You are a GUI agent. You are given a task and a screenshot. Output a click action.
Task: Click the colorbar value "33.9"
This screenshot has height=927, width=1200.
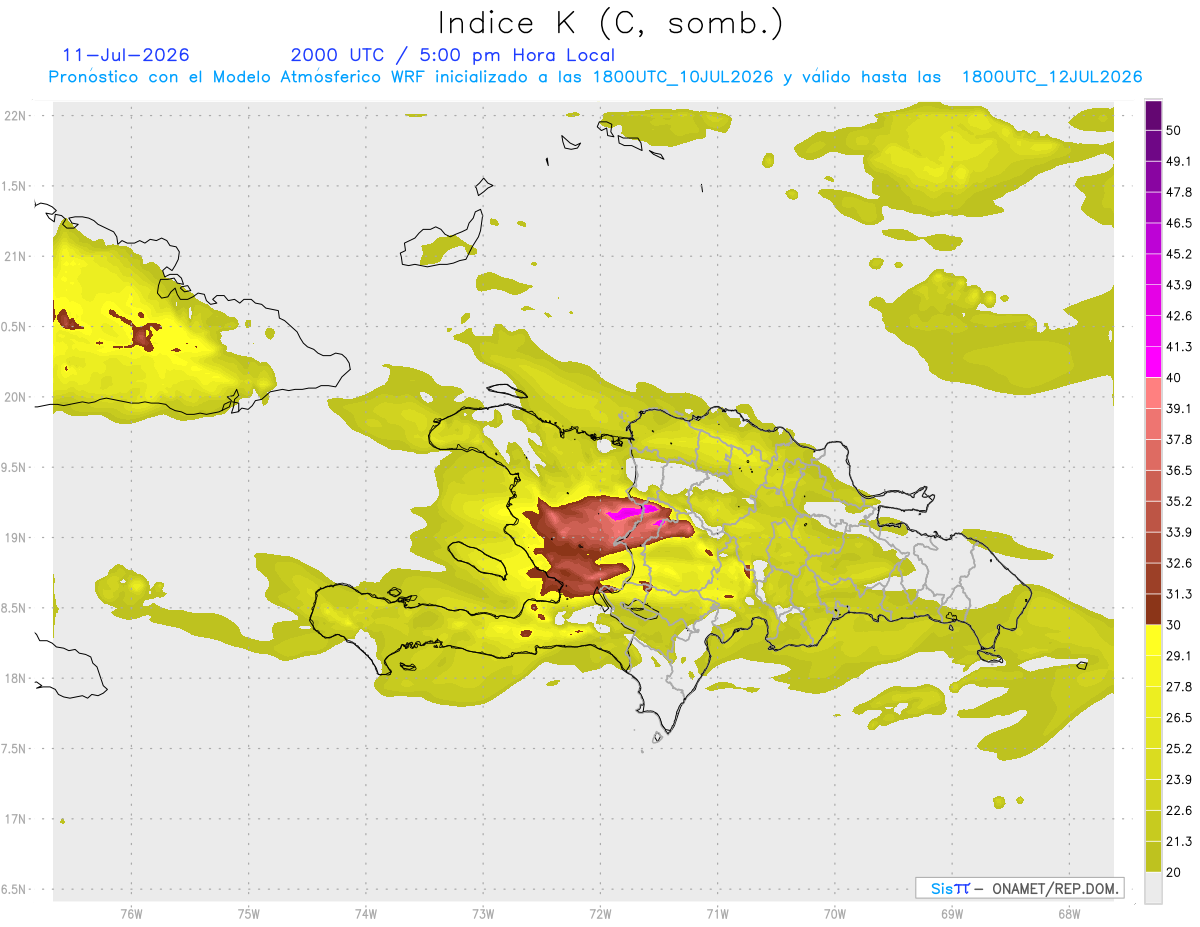tap(1179, 532)
